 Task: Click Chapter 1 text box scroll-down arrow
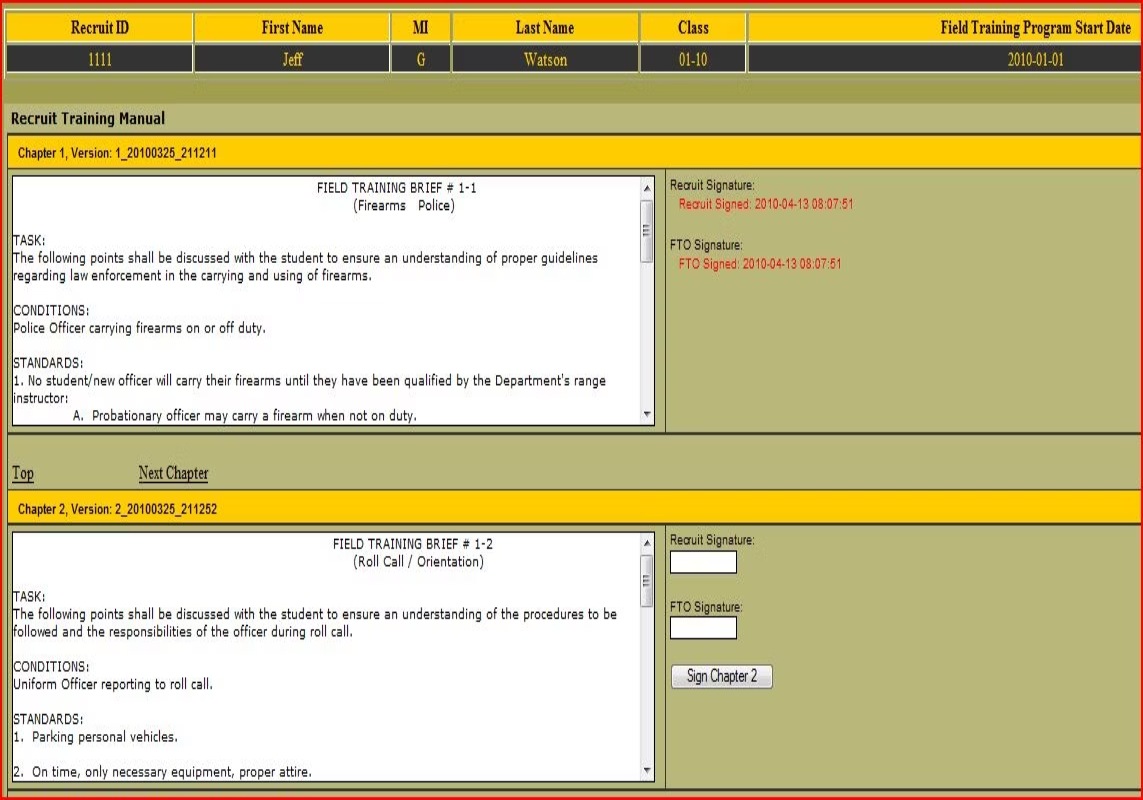(x=647, y=414)
